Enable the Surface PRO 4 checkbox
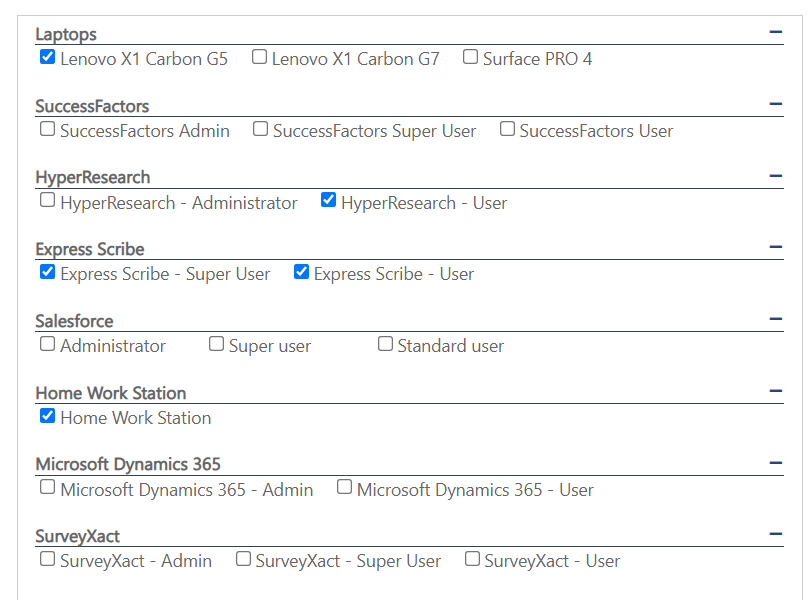Screen dimensions: 811x600 click(470, 58)
